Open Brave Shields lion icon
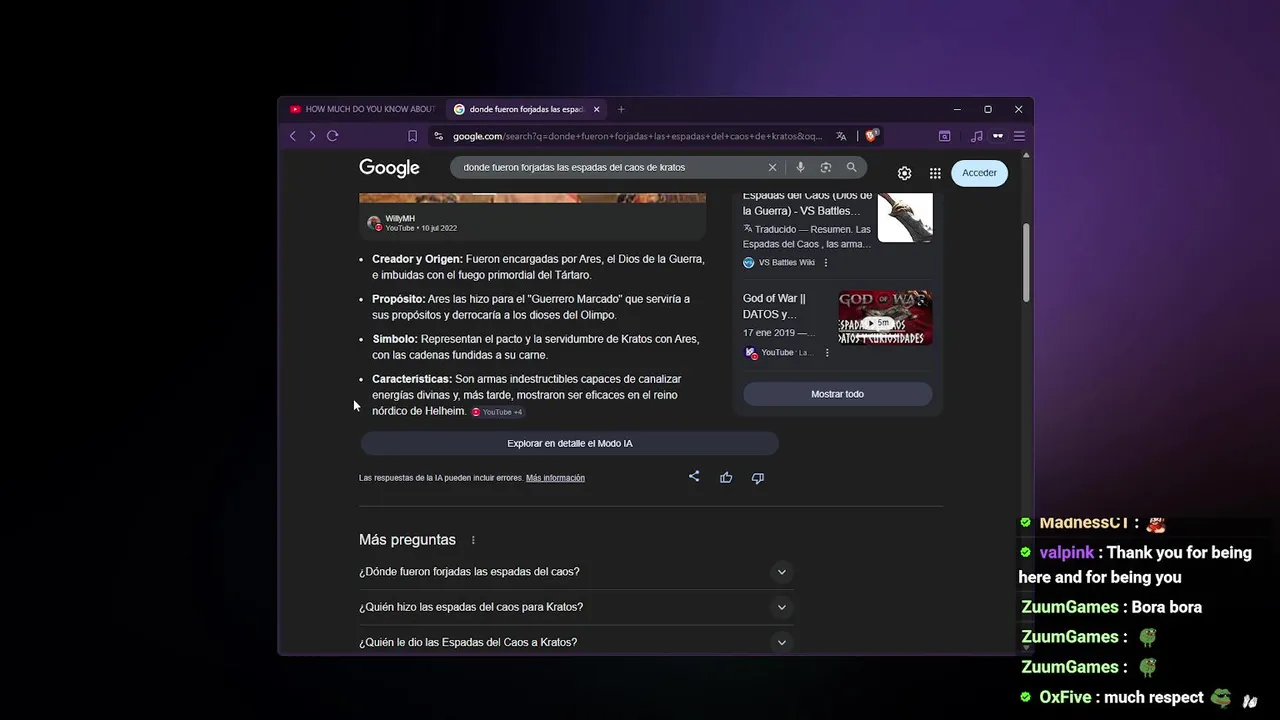1280x720 pixels. pyautogui.click(x=872, y=136)
